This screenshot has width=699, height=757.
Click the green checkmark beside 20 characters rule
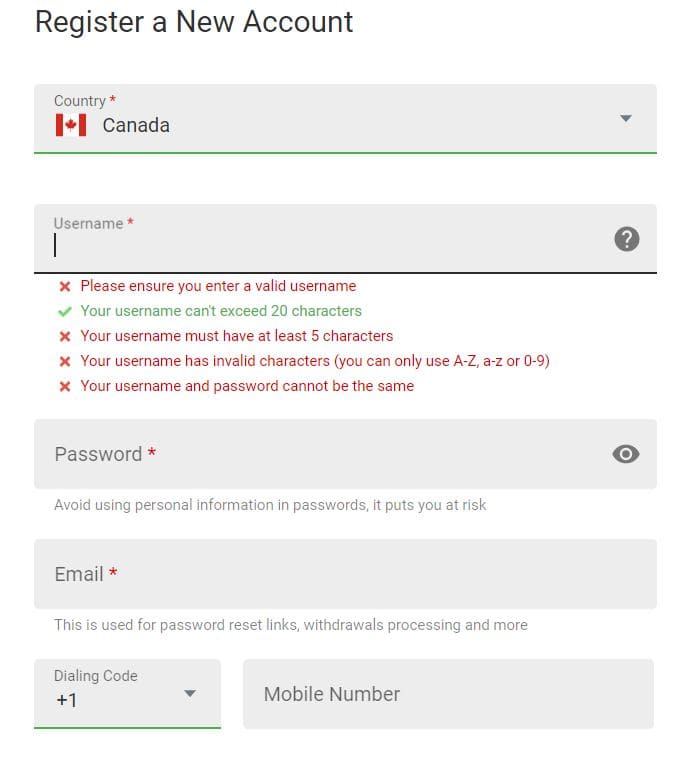tap(65, 311)
